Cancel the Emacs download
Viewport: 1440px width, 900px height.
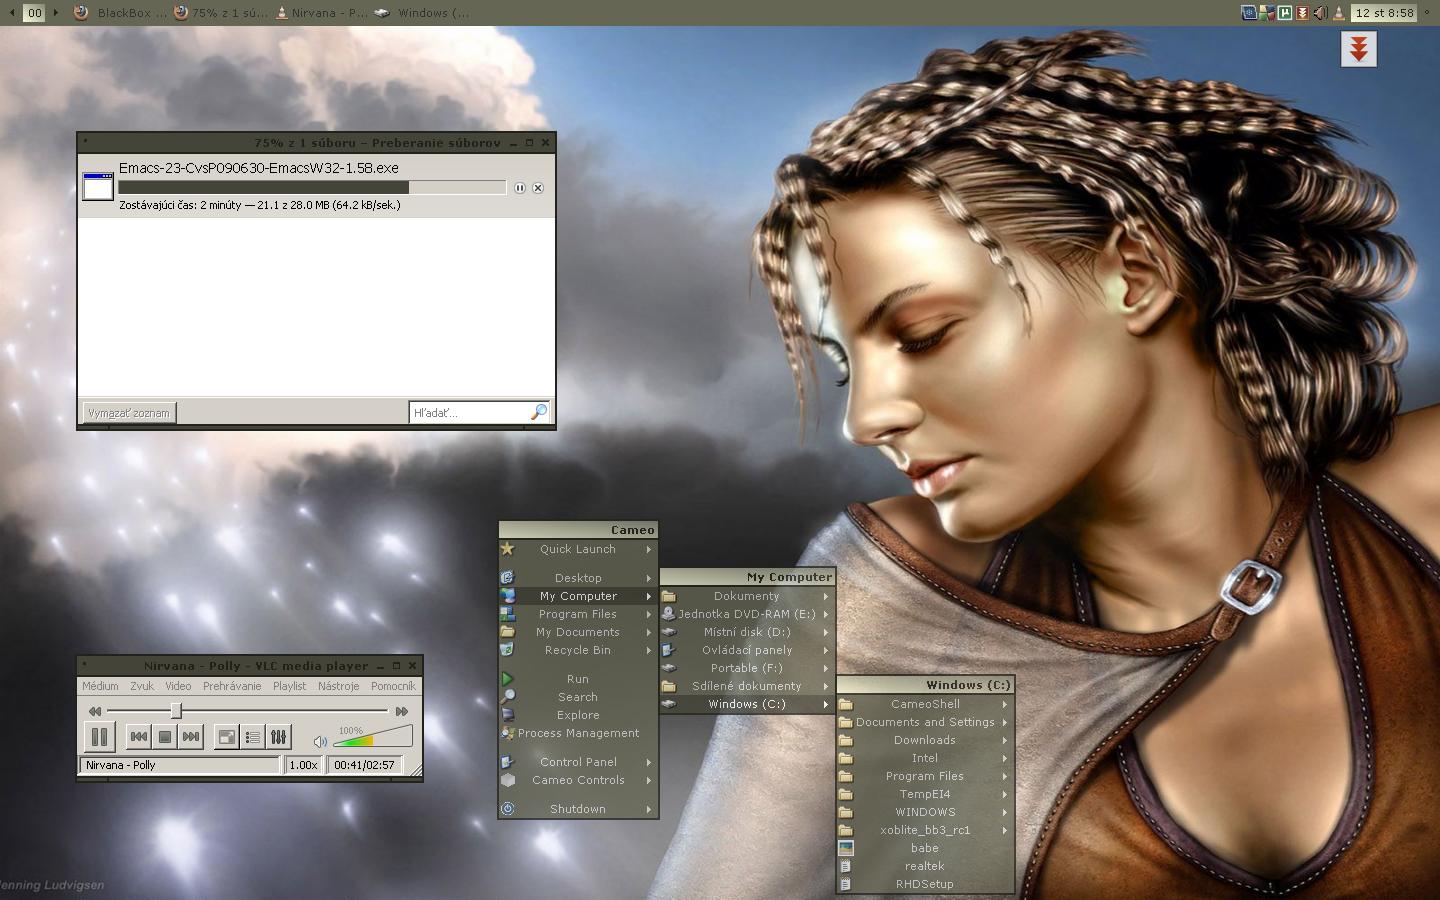pos(538,188)
